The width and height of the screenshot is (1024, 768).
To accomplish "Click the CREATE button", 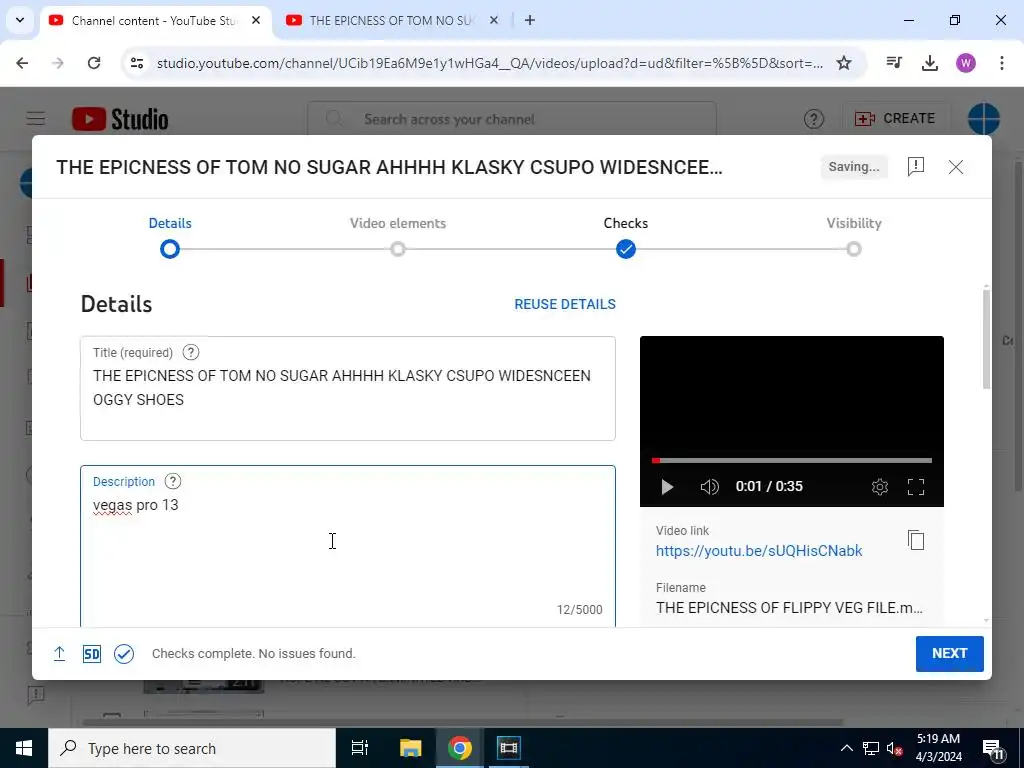I will [895, 118].
